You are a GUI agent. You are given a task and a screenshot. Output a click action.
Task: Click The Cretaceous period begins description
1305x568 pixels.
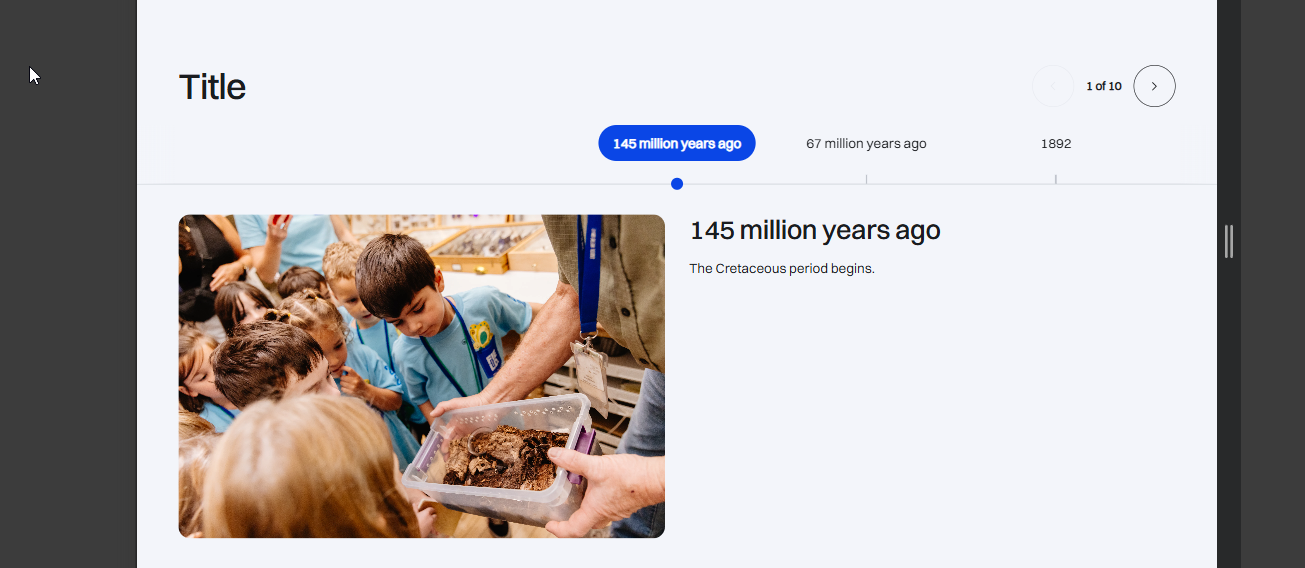click(x=782, y=268)
